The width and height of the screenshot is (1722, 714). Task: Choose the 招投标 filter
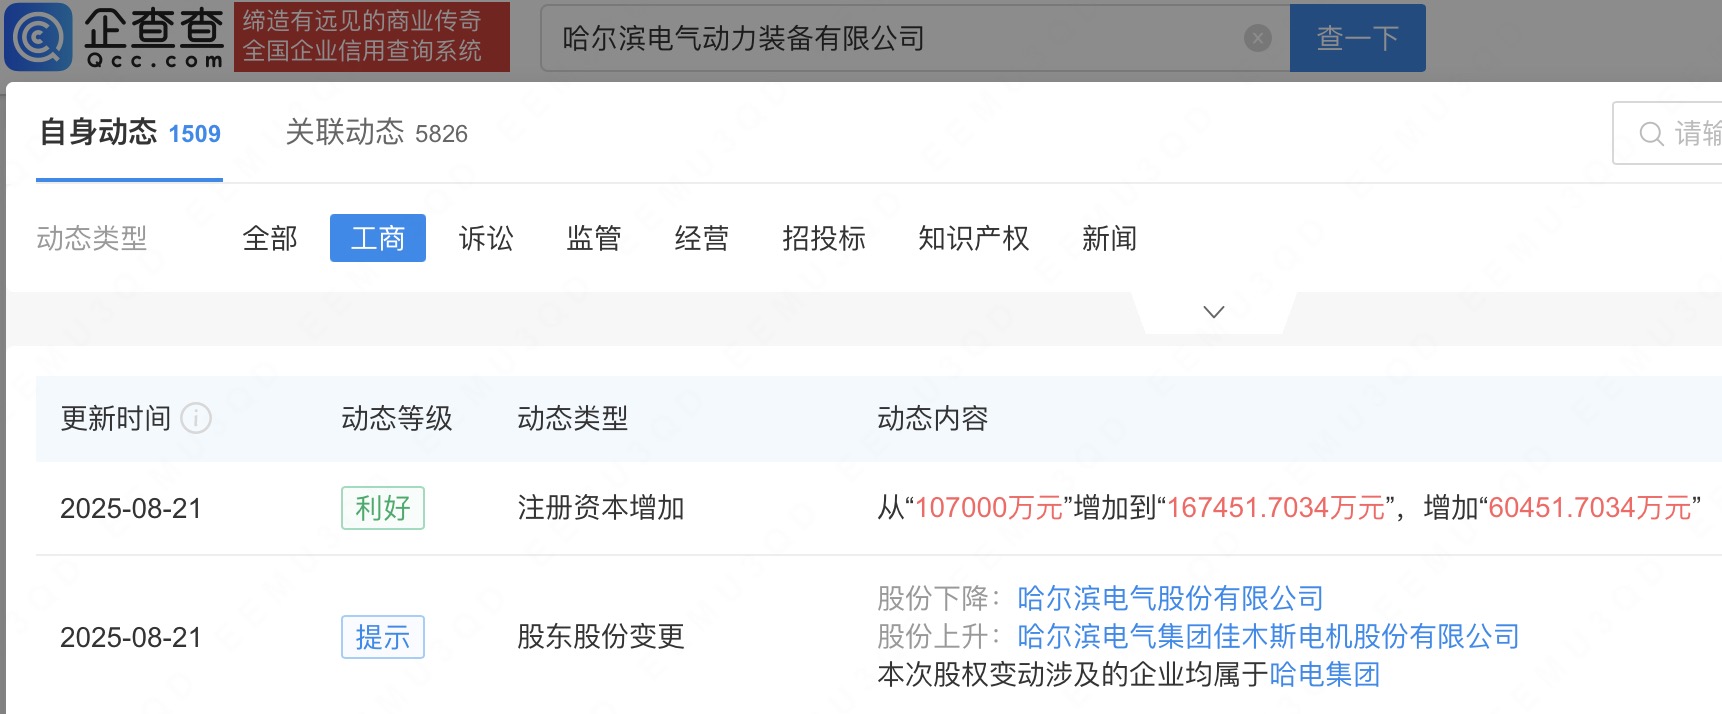[824, 238]
